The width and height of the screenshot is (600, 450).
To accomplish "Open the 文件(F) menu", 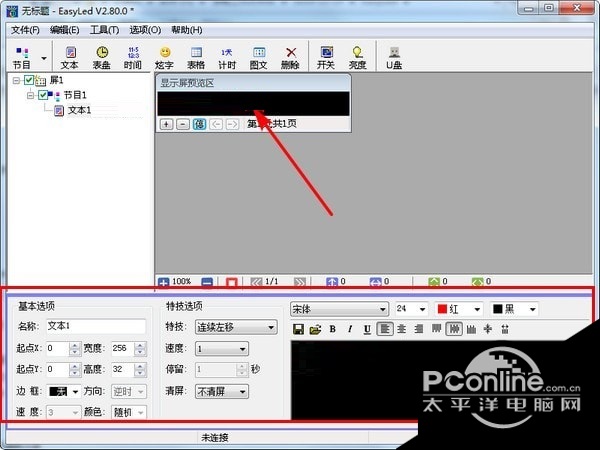I will coord(25,30).
